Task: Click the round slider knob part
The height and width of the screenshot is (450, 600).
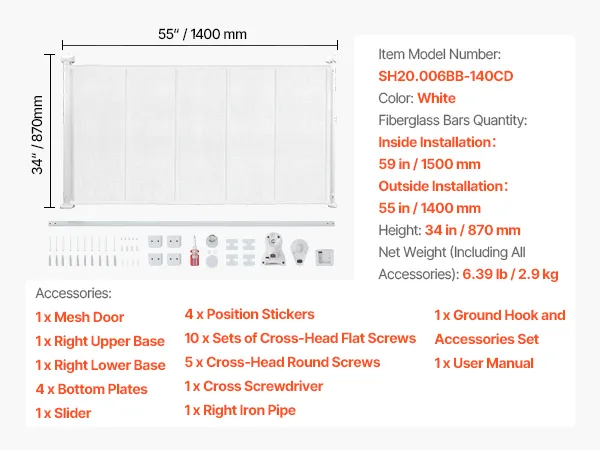Action: [x=213, y=243]
